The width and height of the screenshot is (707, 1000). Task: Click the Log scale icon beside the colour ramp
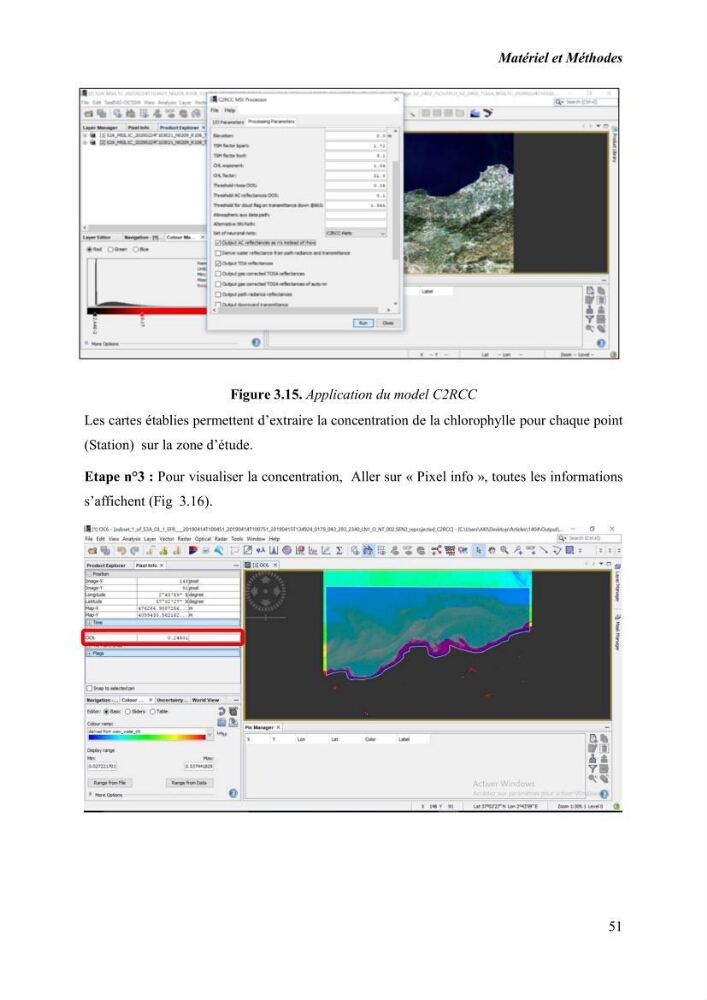coord(221,734)
